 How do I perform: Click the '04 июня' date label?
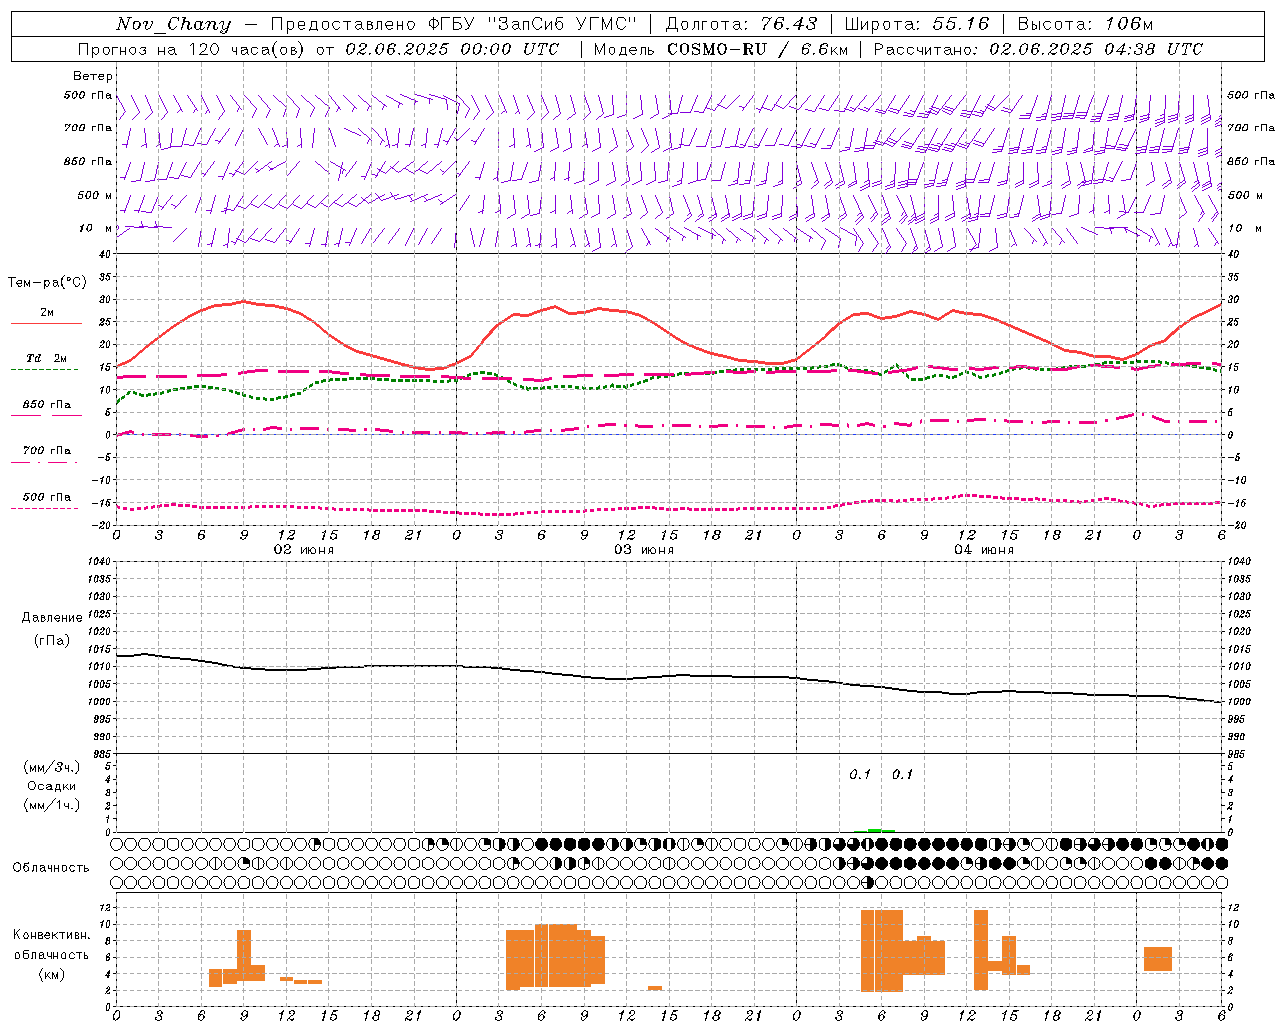(984, 549)
